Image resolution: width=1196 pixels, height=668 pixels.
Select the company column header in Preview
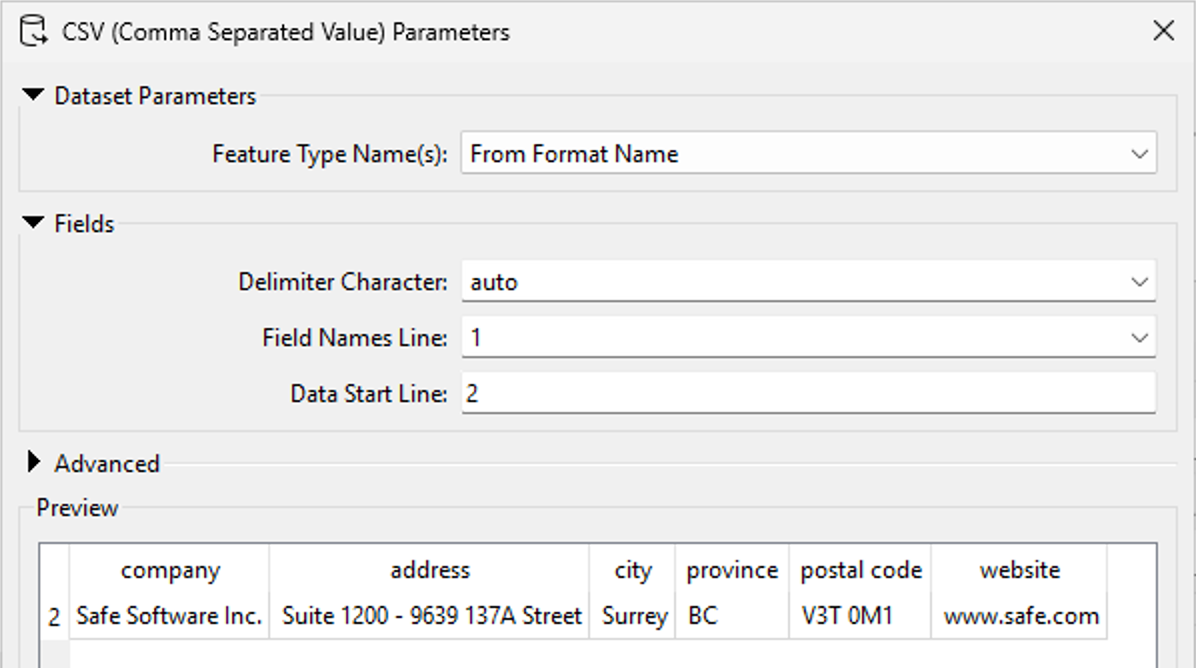(x=168, y=570)
